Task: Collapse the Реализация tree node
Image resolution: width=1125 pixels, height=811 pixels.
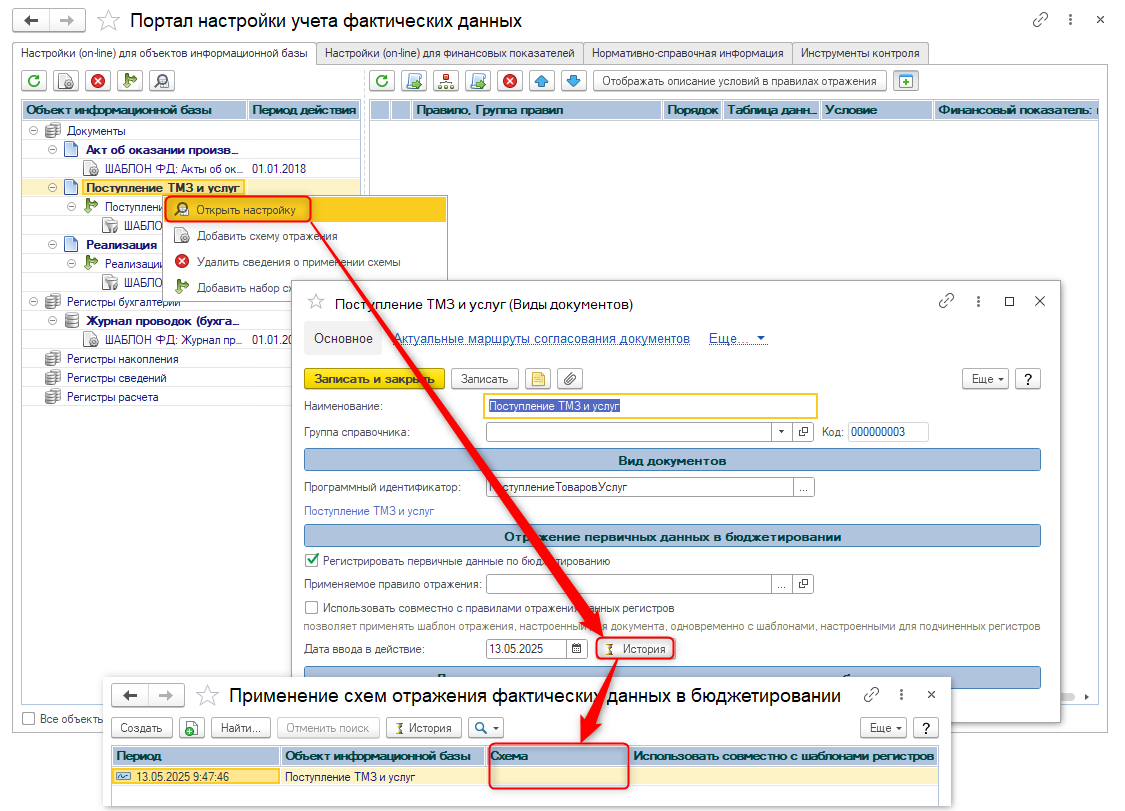Action: (52, 245)
